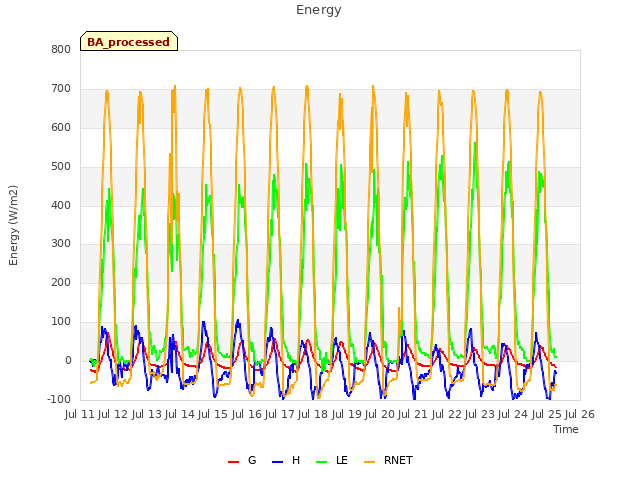Click the Jul 17 x-axis date label
This screenshot has width=640, height=480.
(x=280, y=414)
